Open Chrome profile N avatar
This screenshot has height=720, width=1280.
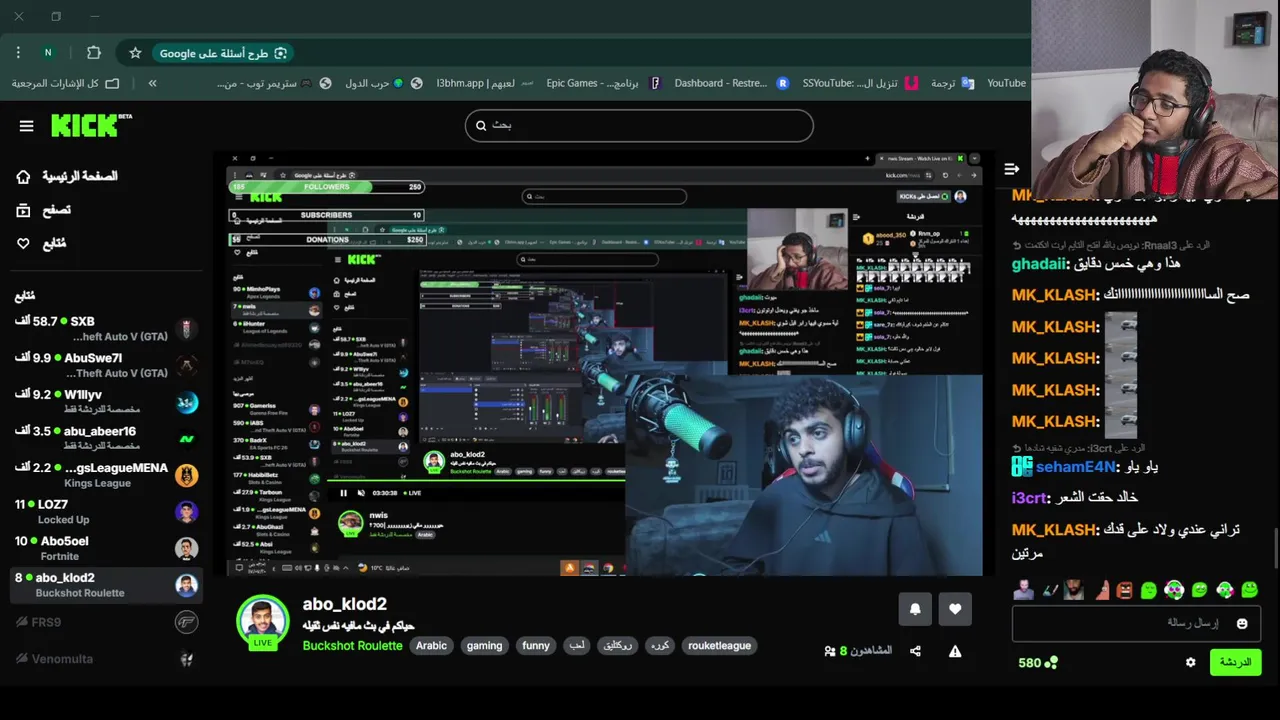tap(48, 53)
